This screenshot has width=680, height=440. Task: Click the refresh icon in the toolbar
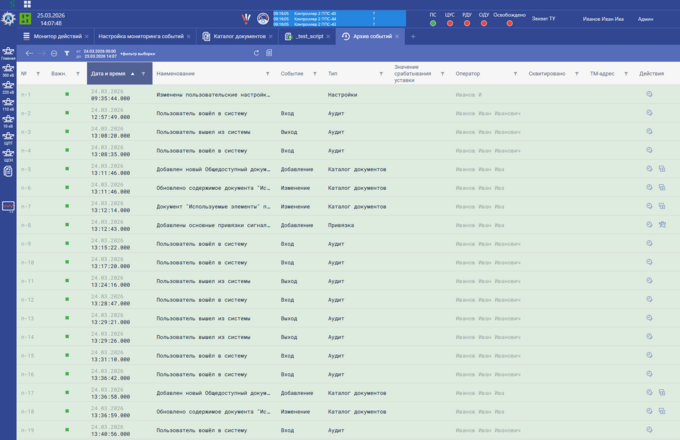click(256, 53)
